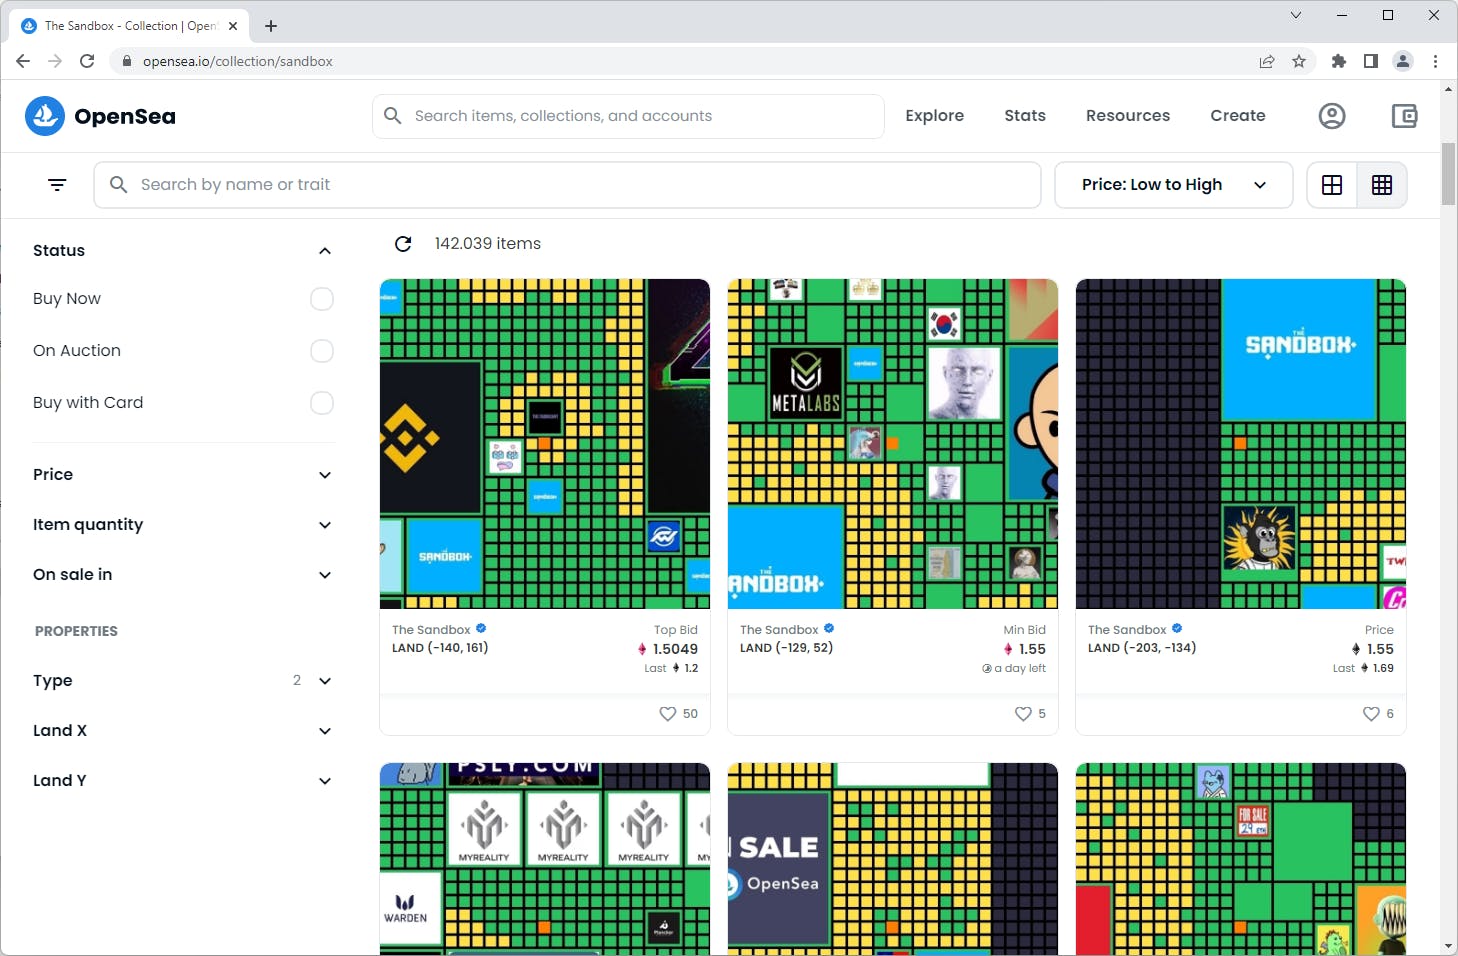Click the 142.039 items count text
The height and width of the screenshot is (956, 1458).
(x=487, y=244)
